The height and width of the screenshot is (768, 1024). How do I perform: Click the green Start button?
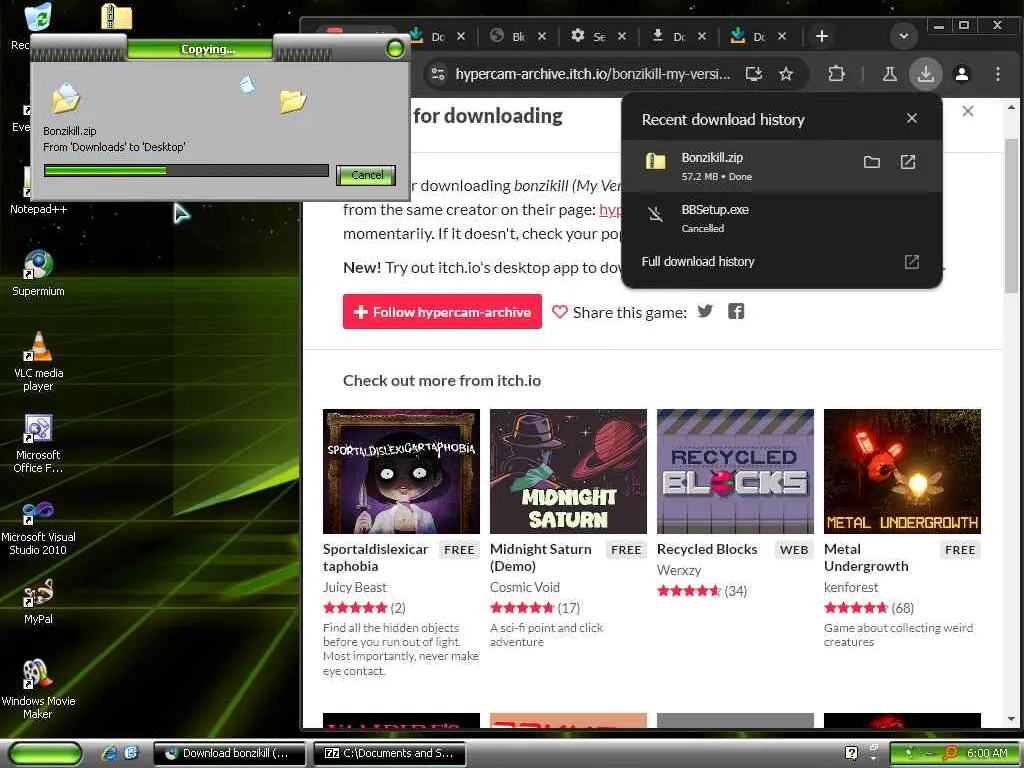(46, 753)
